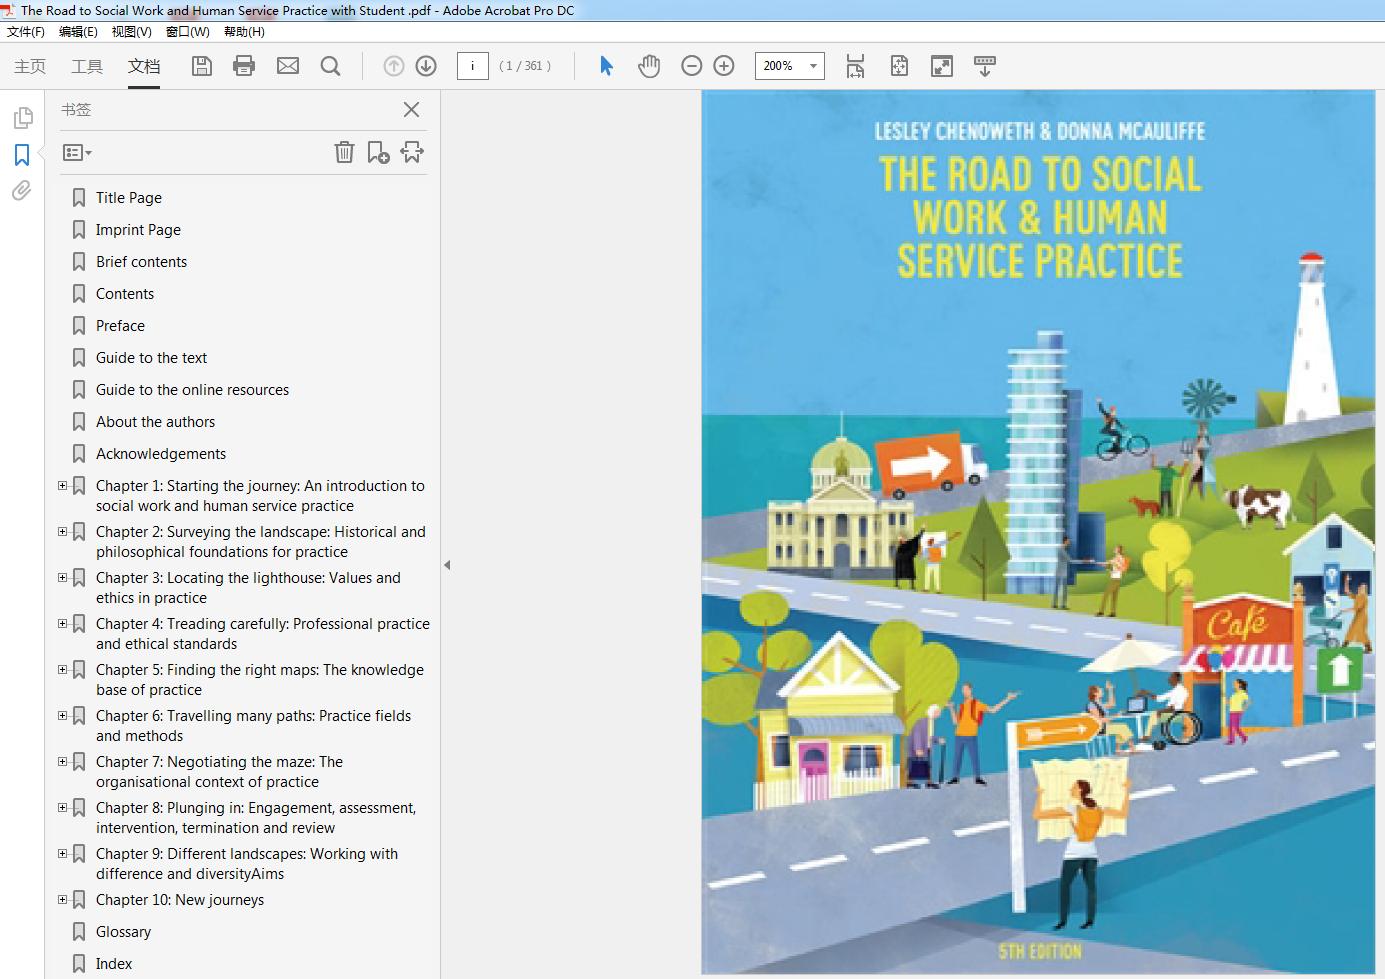The height and width of the screenshot is (979, 1385).
Task: Toggle the bookmarks panel icon
Action: click(22, 155)
